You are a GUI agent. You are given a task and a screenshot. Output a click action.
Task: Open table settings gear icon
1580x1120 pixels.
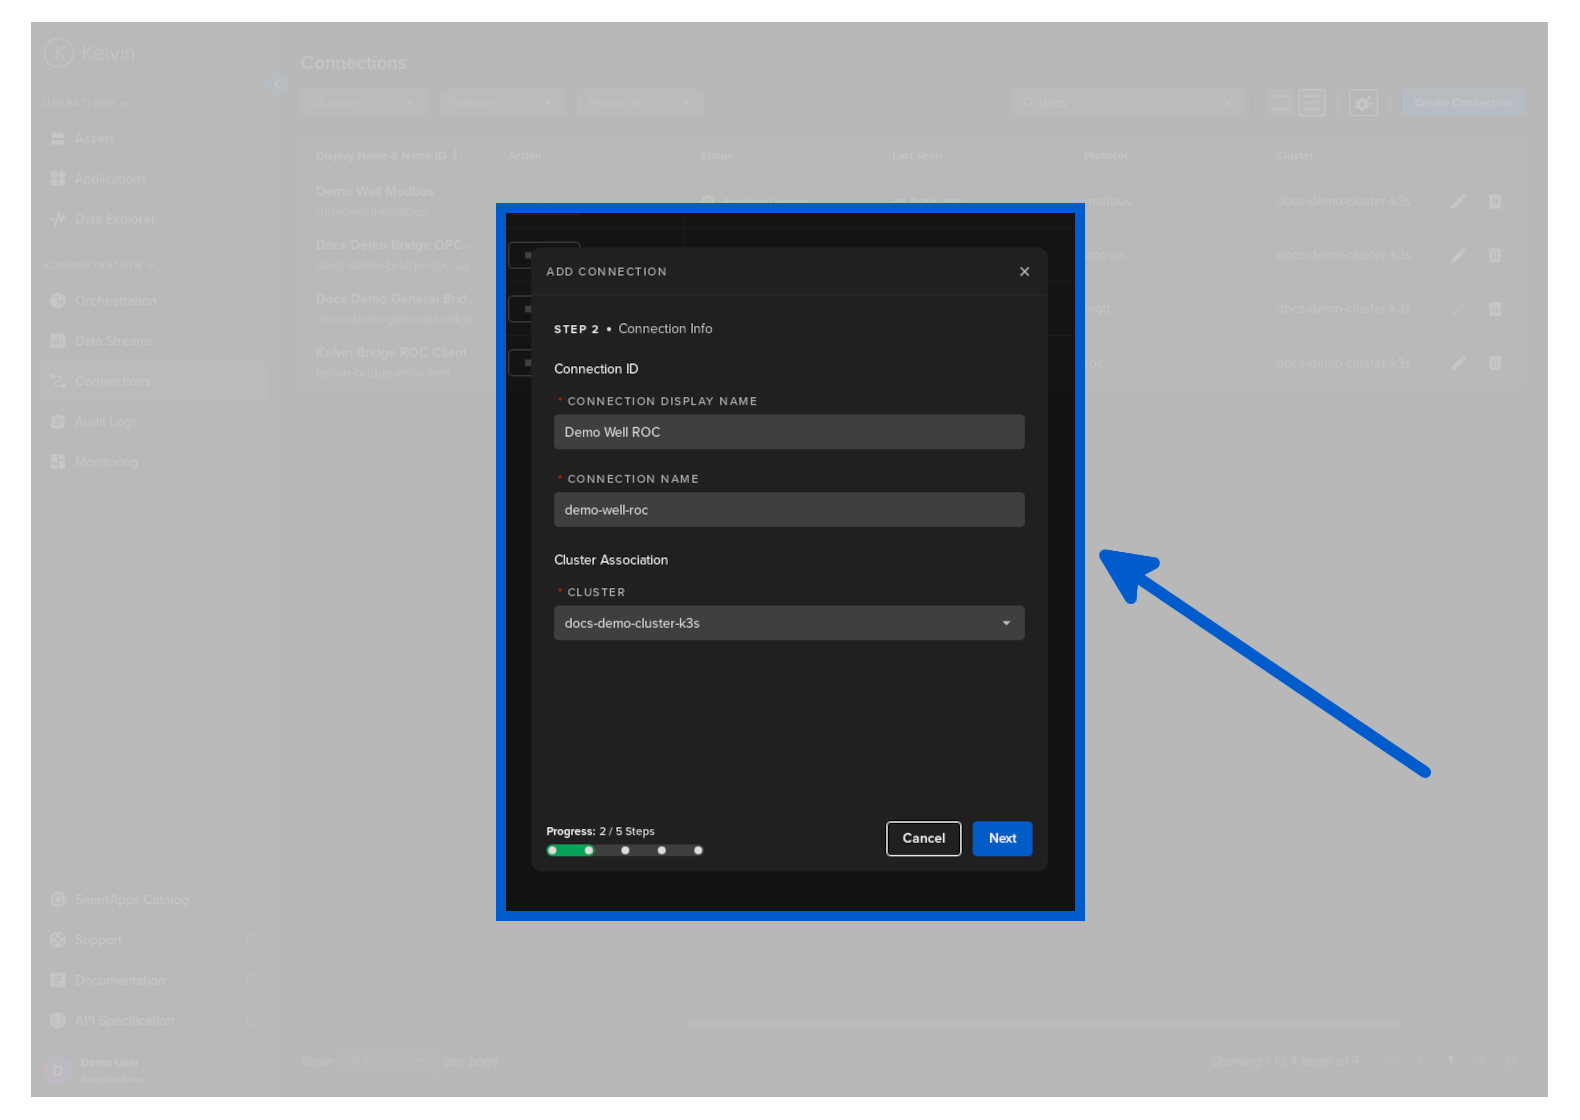click(x=1363, y=103)
